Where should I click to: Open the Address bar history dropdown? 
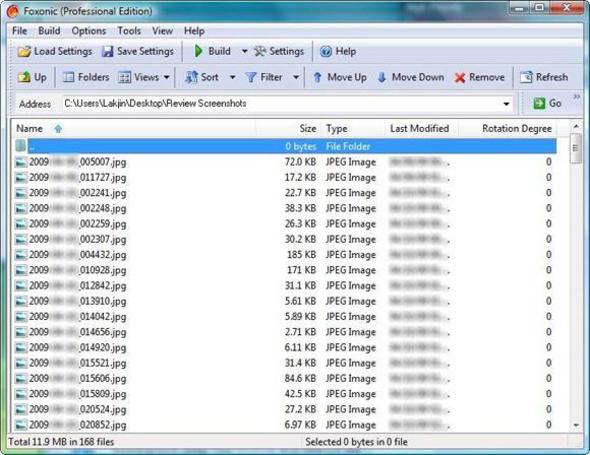click(x=506, y=103)
